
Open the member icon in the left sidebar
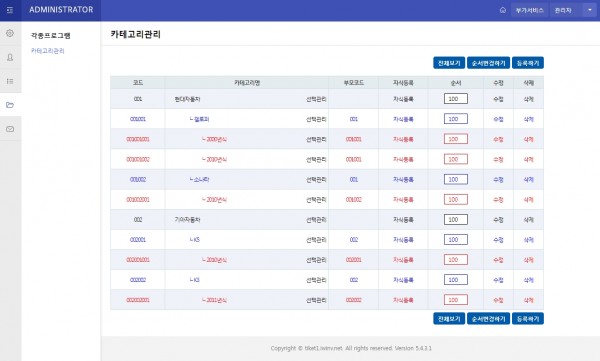[10, 57]
